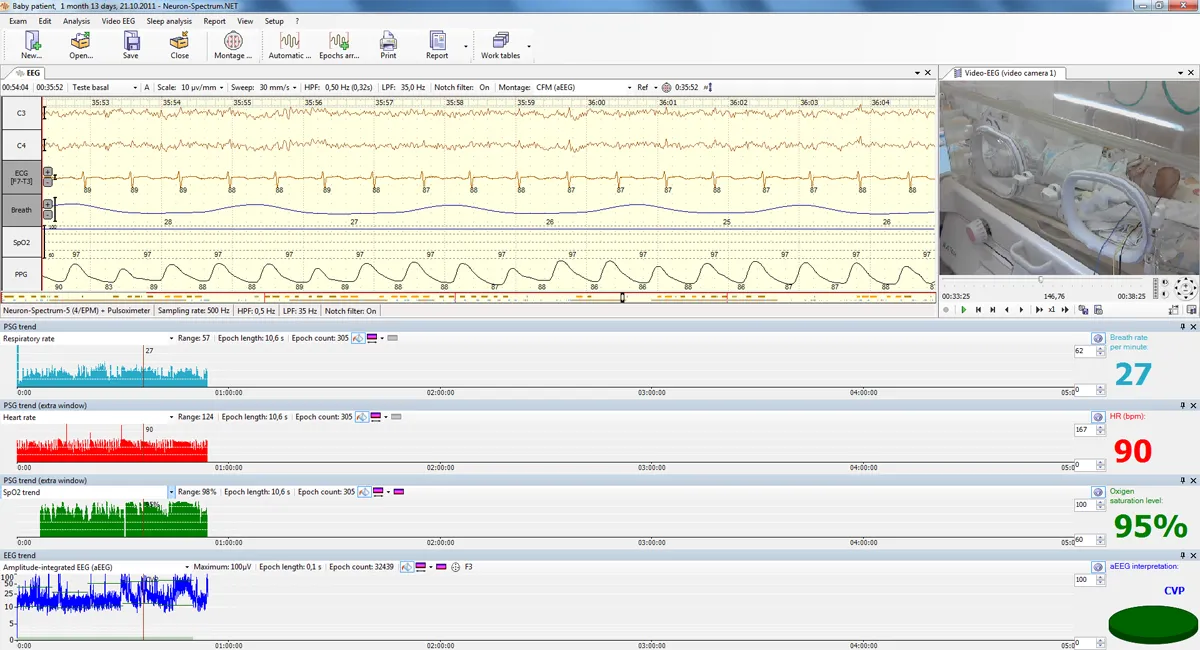The width and height of the screenshot is (1200, 650).
Task: Open the Sleep analysis menu
Action: point(169,21)
